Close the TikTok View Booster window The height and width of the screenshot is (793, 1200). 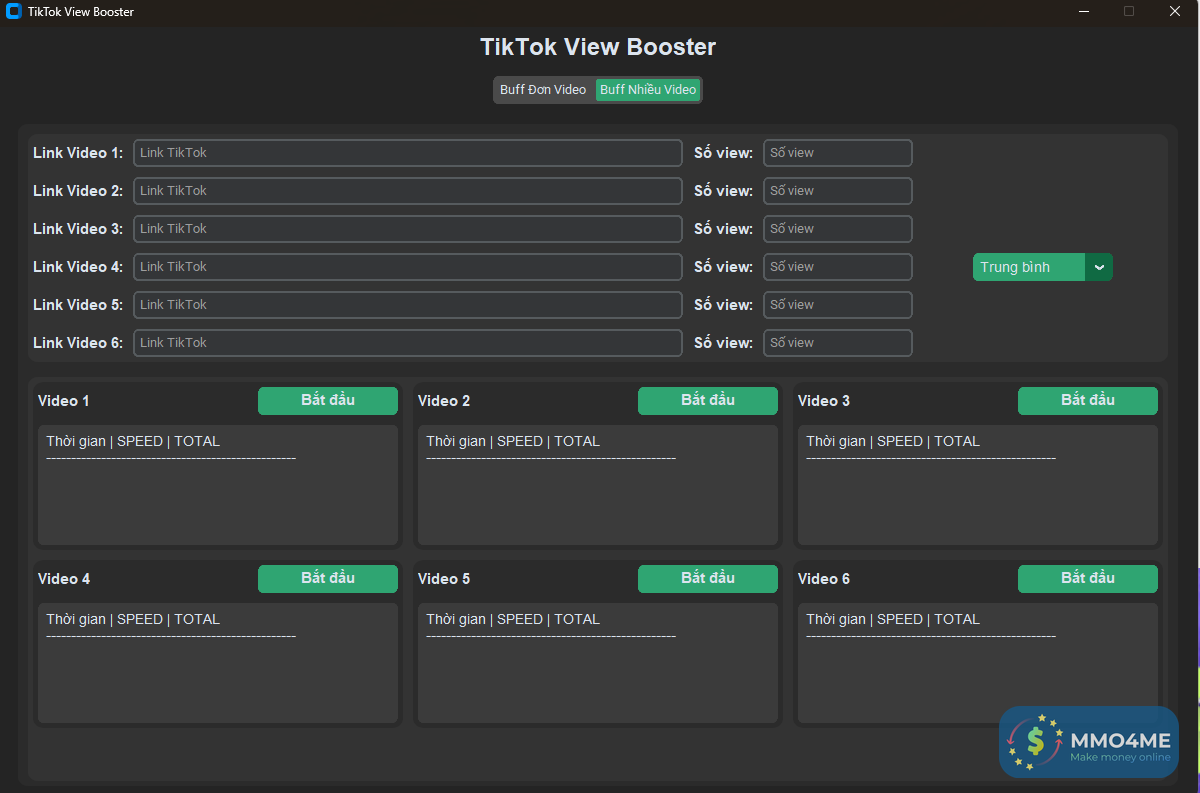coord(1175,12)
